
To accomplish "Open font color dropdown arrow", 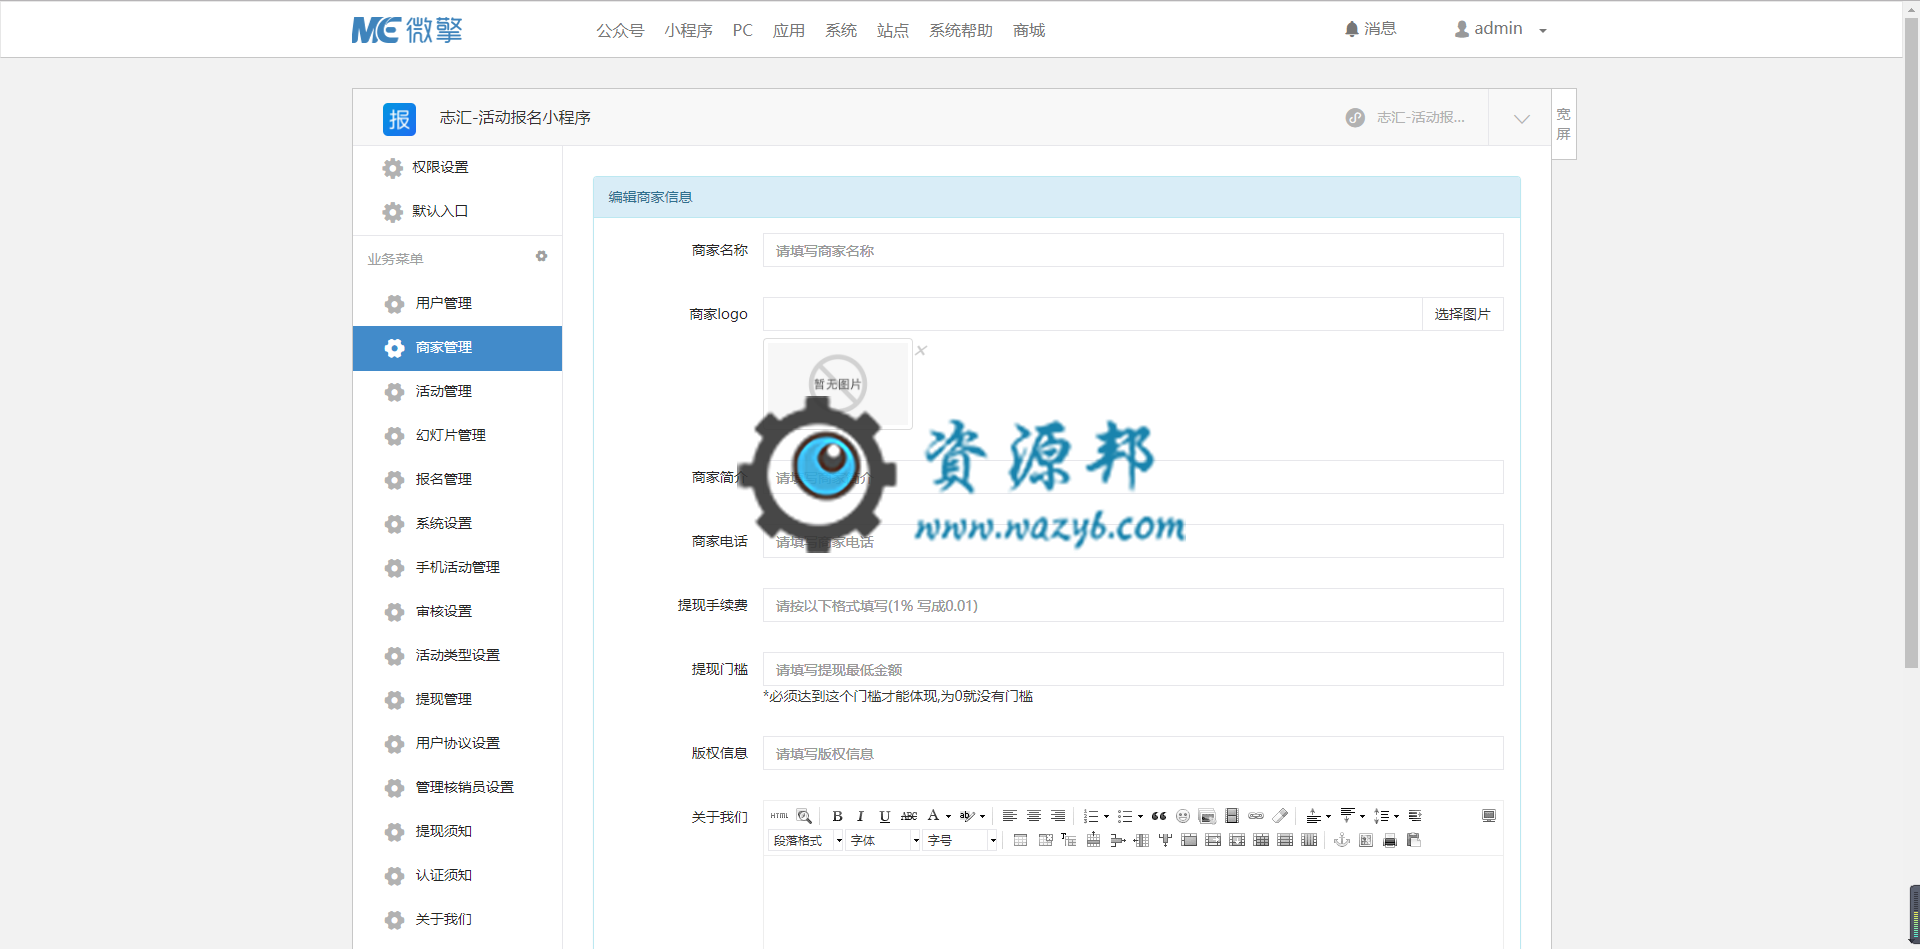I will pos(948,817).
